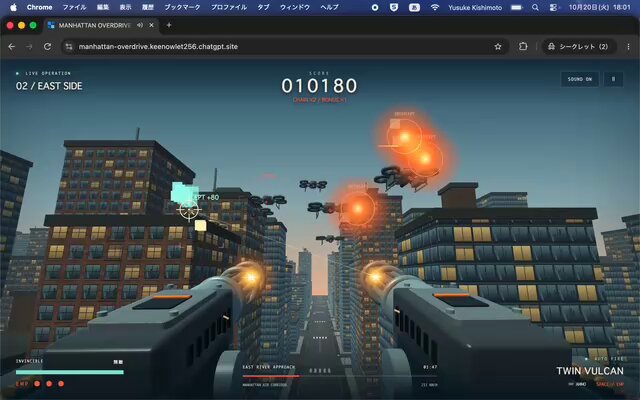Open the プロファイル menu
This screenshot has width=640, height=400.
(229, 7)
